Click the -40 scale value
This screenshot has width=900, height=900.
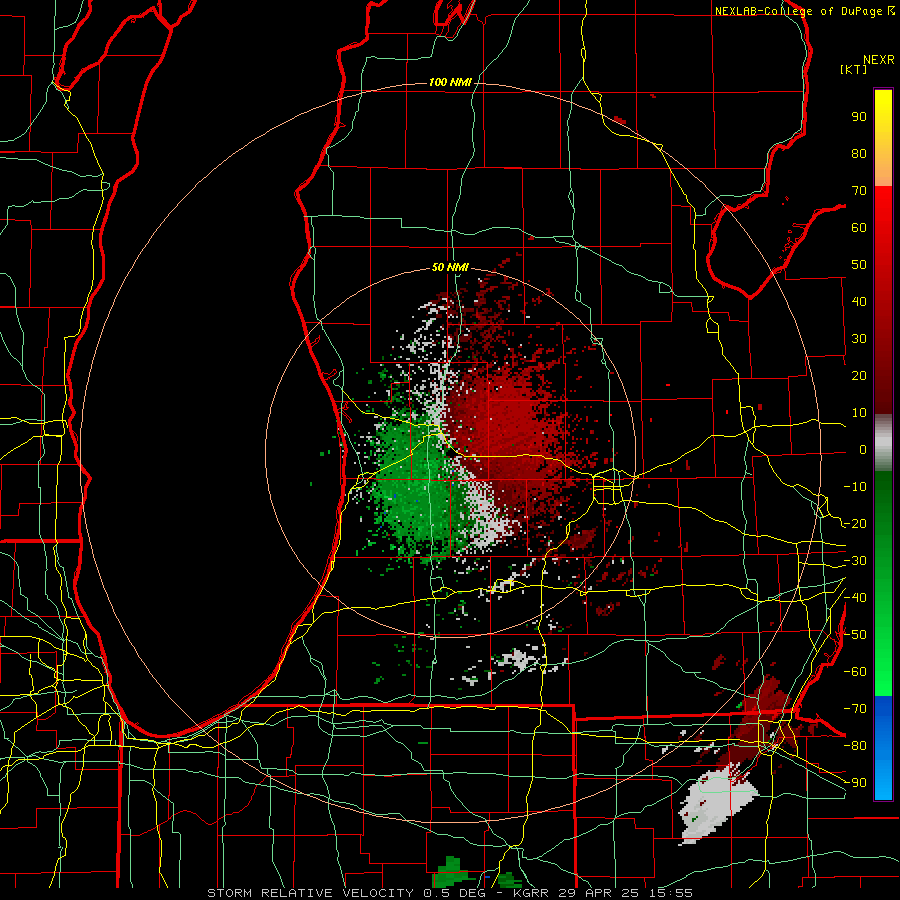855,598
